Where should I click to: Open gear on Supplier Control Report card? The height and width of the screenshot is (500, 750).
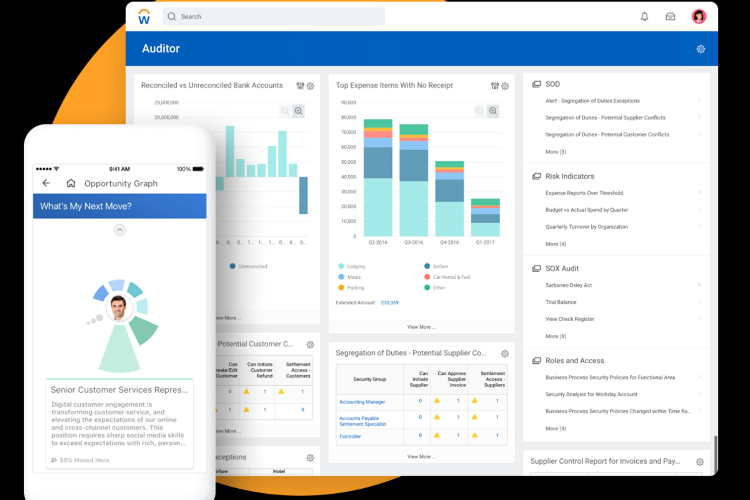(x=700, y=462)
